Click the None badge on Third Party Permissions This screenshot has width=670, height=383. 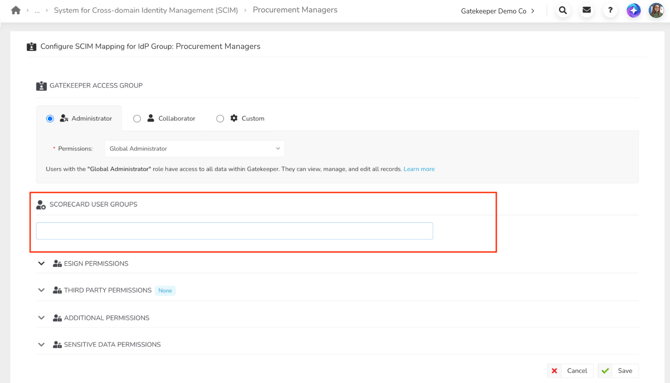pyautogui.click(x=165, y=291)
